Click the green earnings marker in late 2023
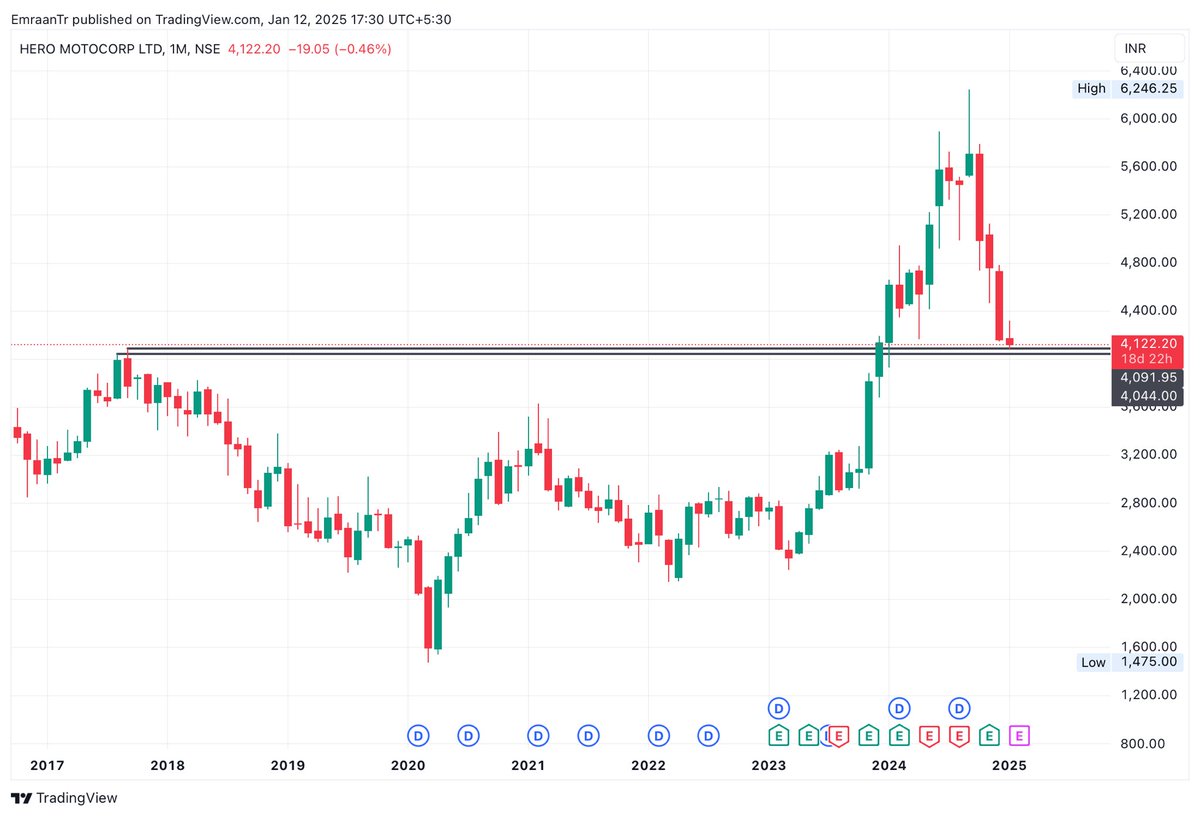 coord(868,736)
